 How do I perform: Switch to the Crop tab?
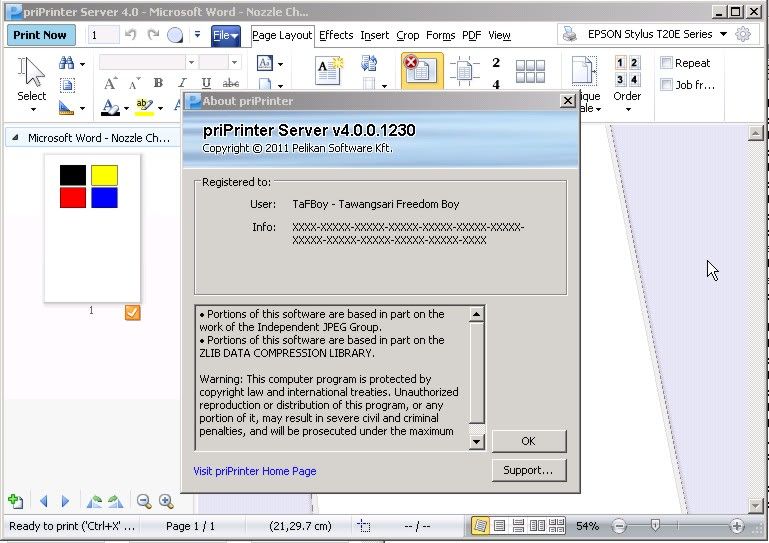coord(408,35)
